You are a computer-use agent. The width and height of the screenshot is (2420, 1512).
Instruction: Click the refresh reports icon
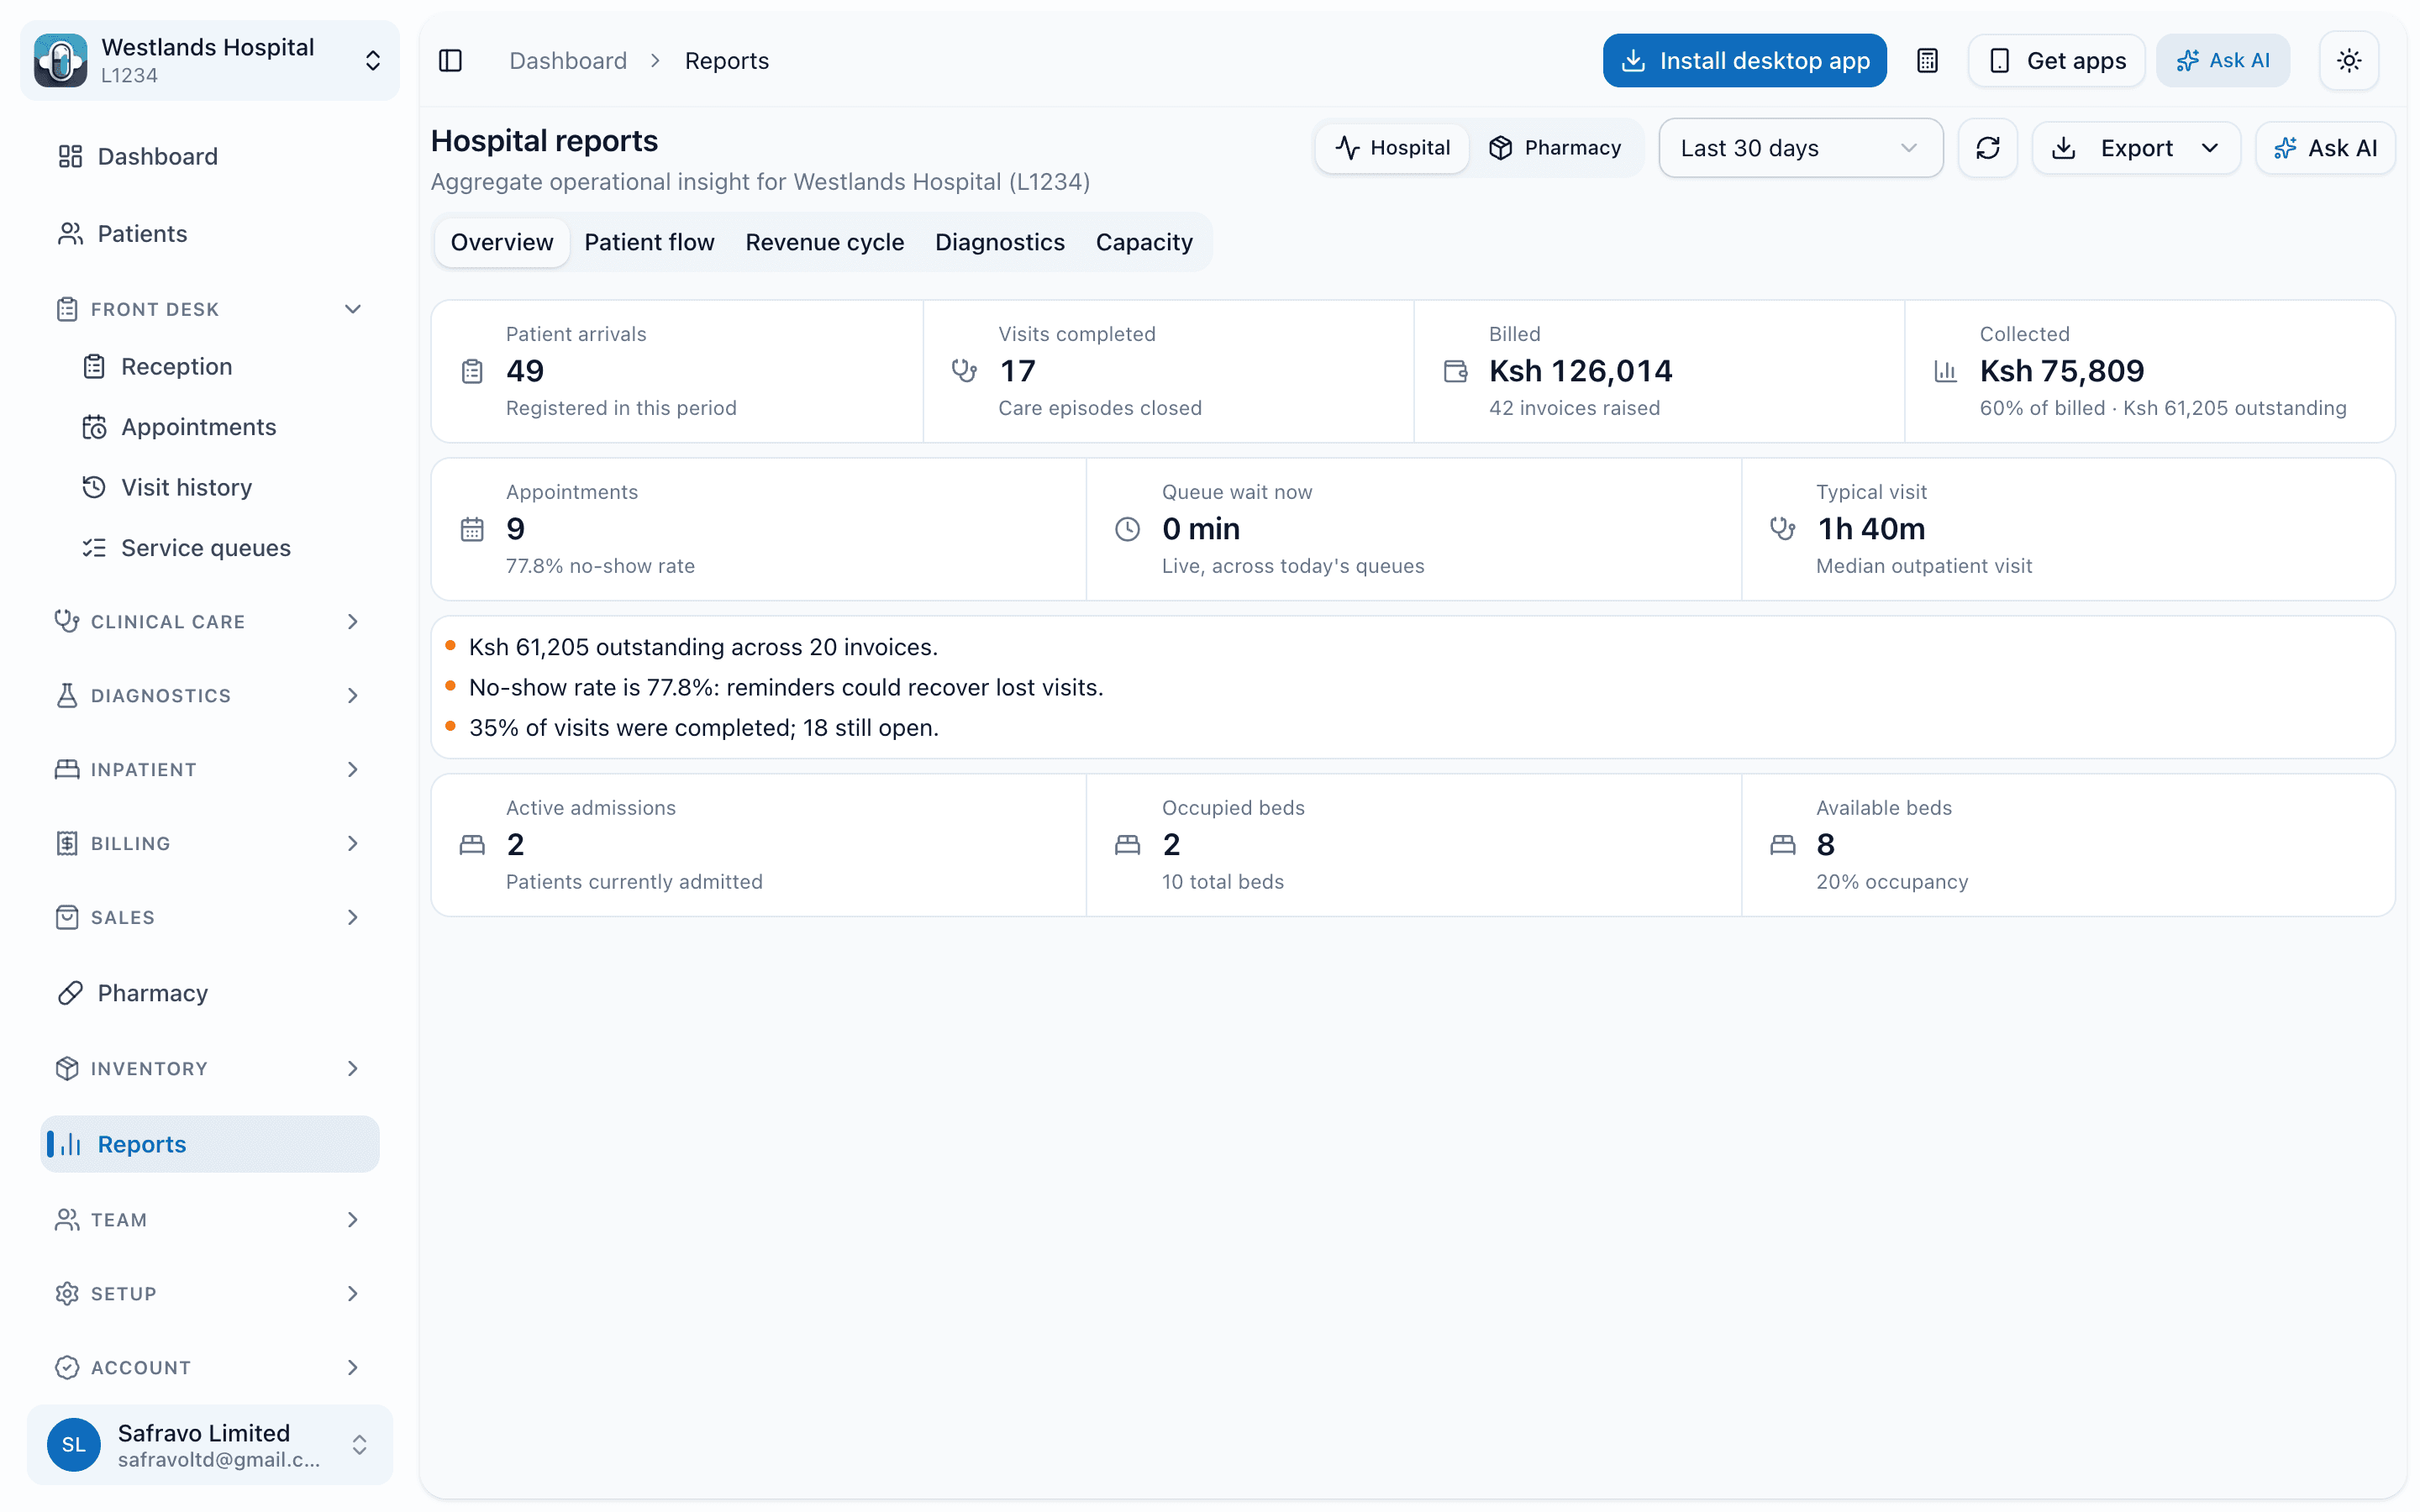tap(1987, 148)
